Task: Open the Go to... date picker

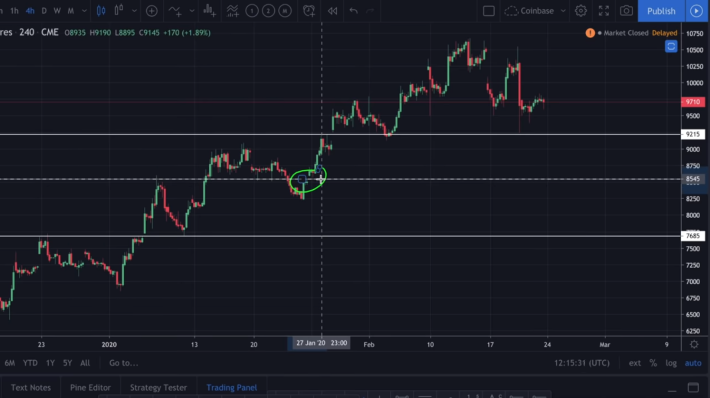Action: 124,363
